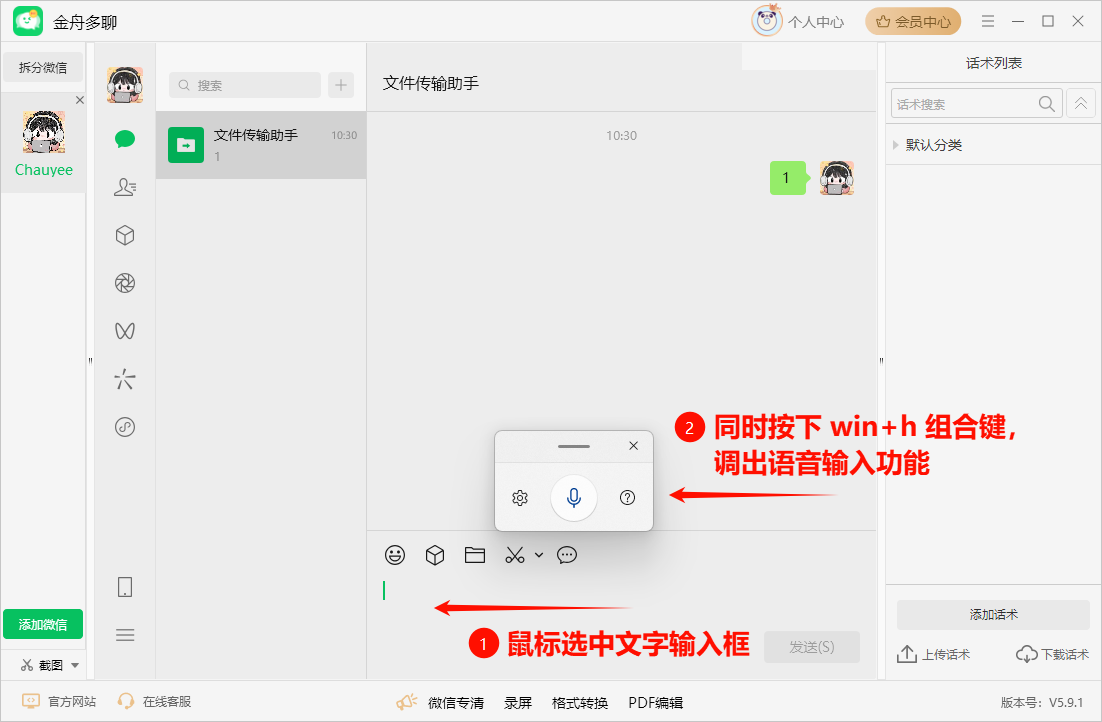Collapse the 话术 list with the double chevron
The image size is (1102, 722).
(1081, 104)
